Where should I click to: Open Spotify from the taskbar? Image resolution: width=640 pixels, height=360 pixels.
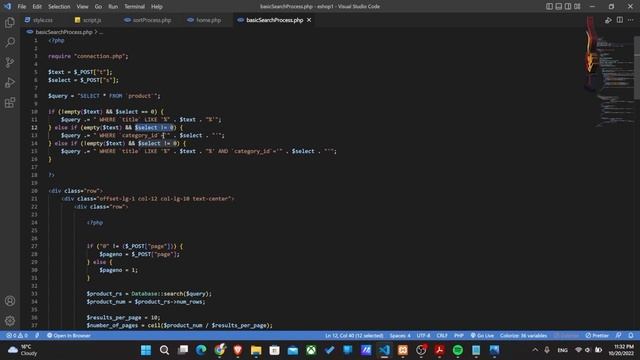tap(458, 350)
